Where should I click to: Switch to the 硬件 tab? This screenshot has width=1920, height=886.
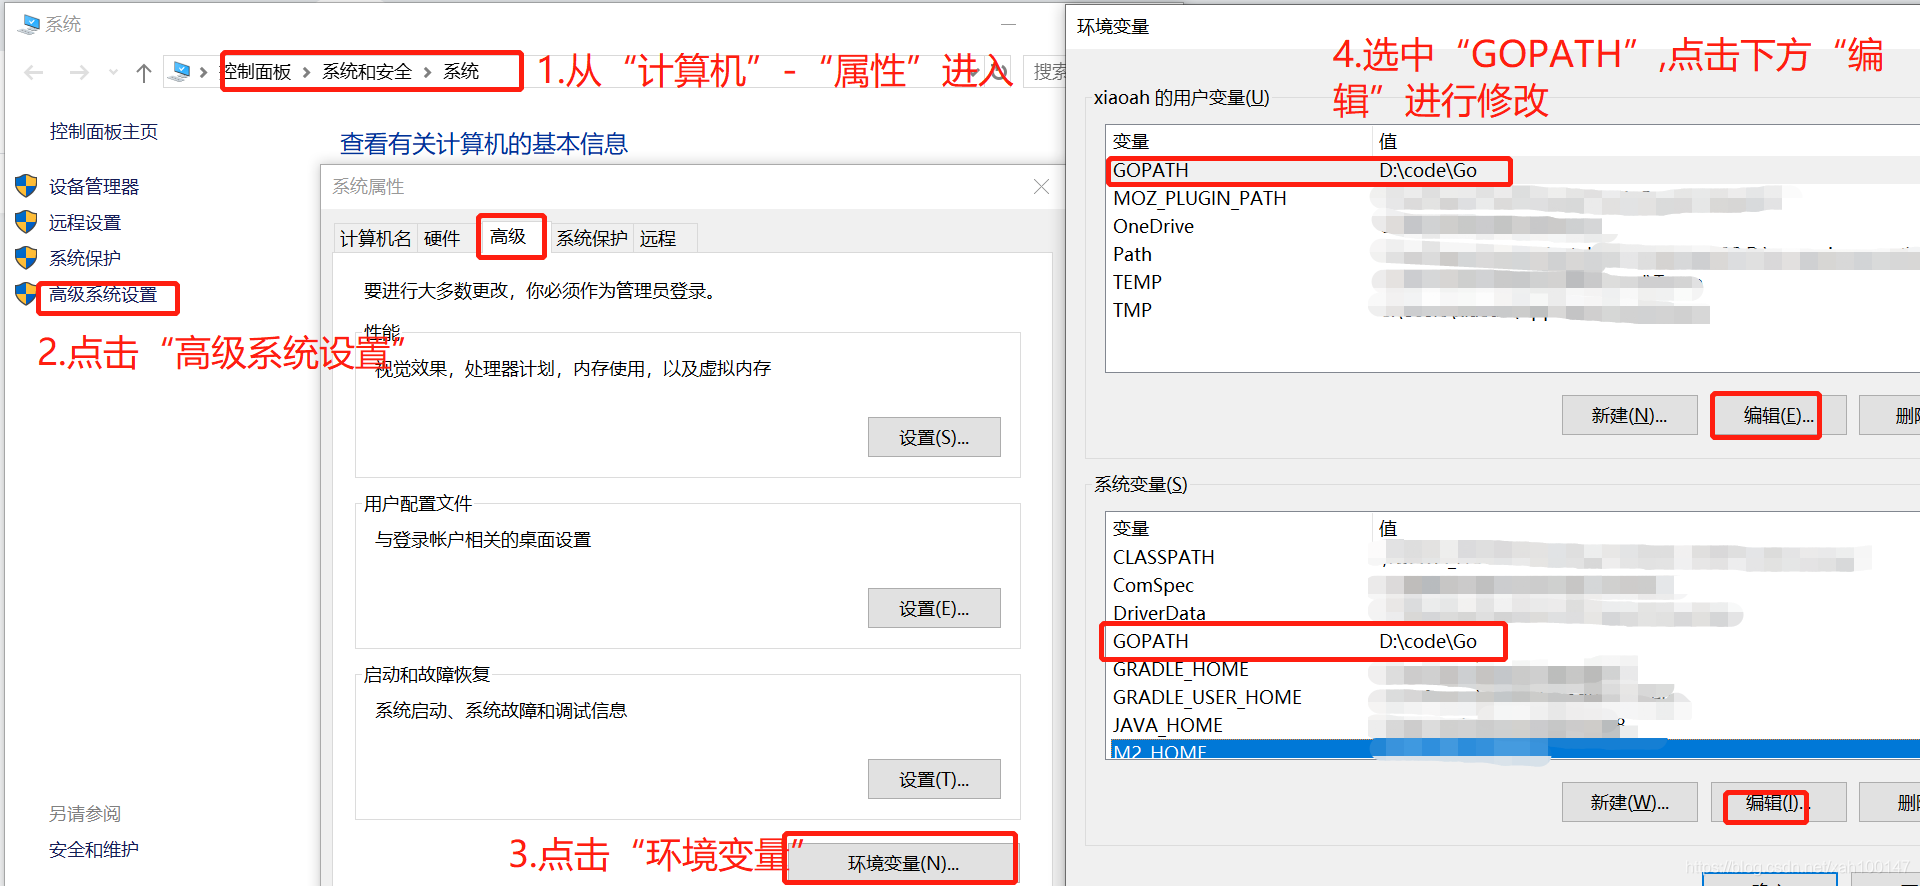tap(442, 239)
